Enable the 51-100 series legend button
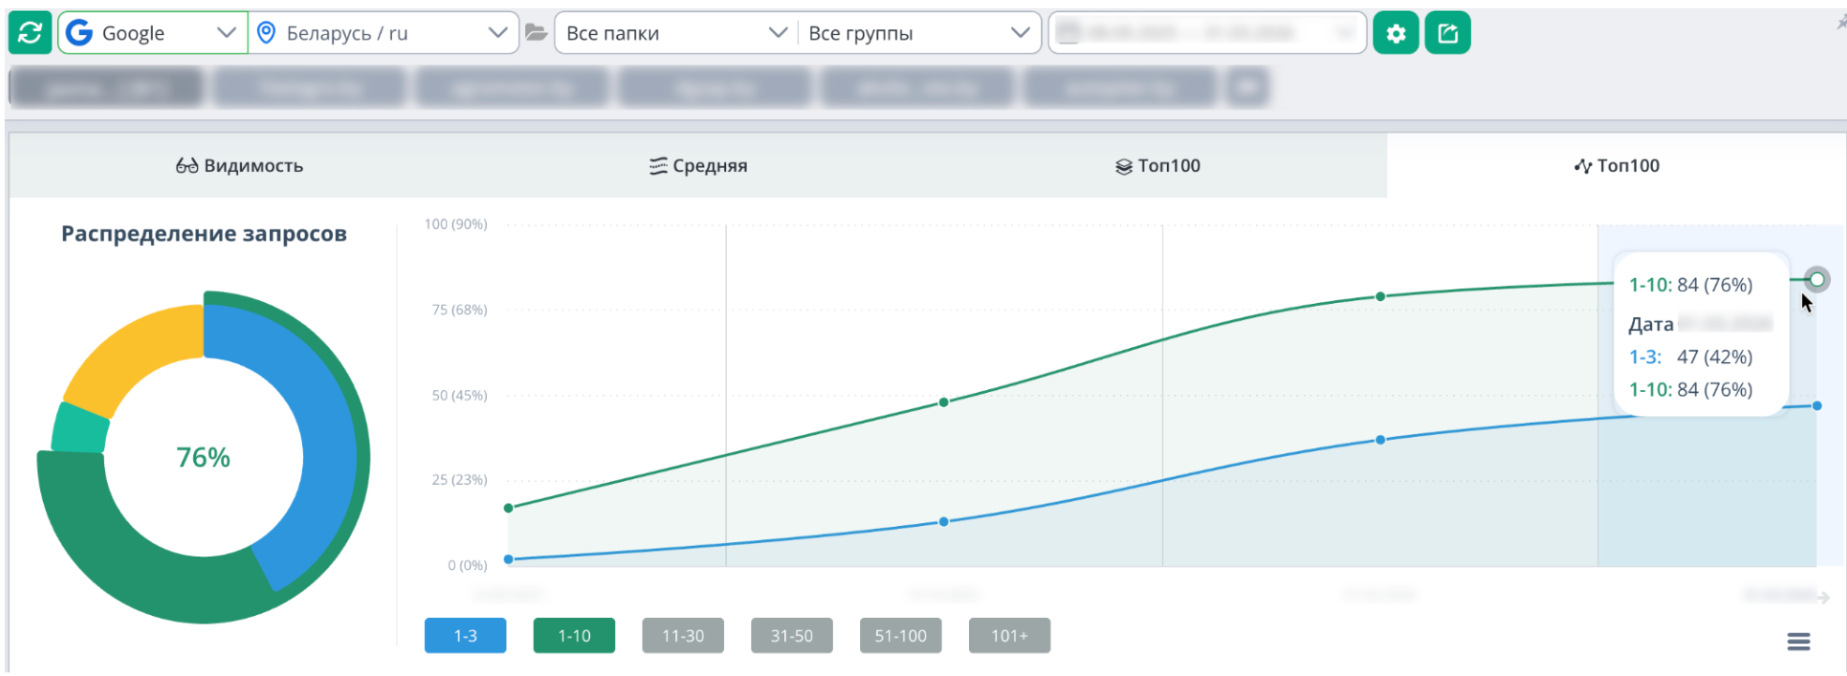 click(900, 636)
